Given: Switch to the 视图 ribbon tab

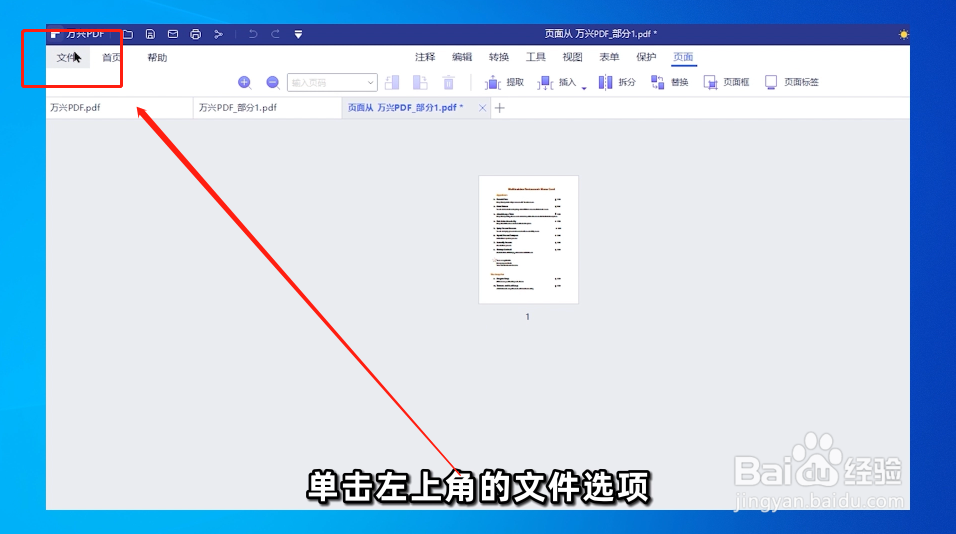Looking at the screenshot, I should click(572, 57).
